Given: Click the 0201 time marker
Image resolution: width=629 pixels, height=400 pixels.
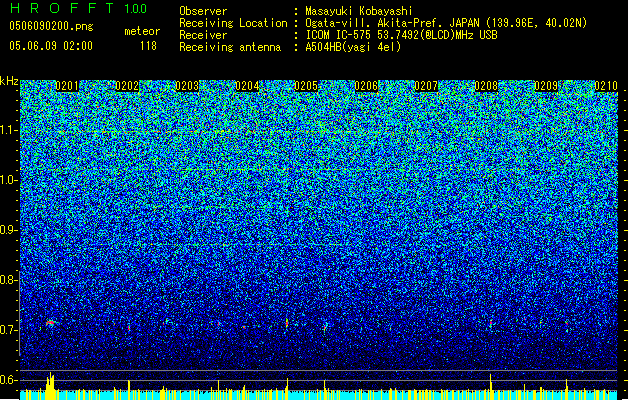Looking at the screenshot, I should (67, 86).
